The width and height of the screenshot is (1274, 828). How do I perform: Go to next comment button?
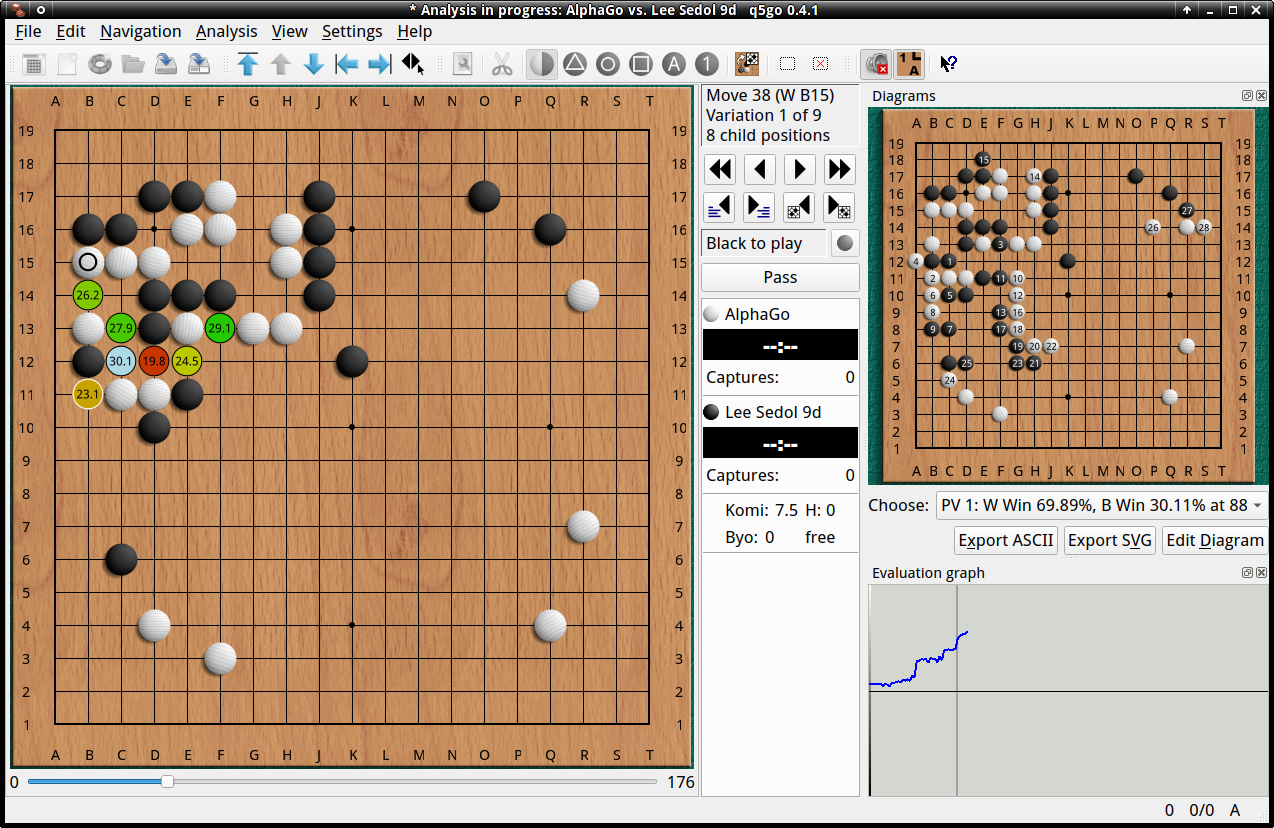click(x=760, y=207)
